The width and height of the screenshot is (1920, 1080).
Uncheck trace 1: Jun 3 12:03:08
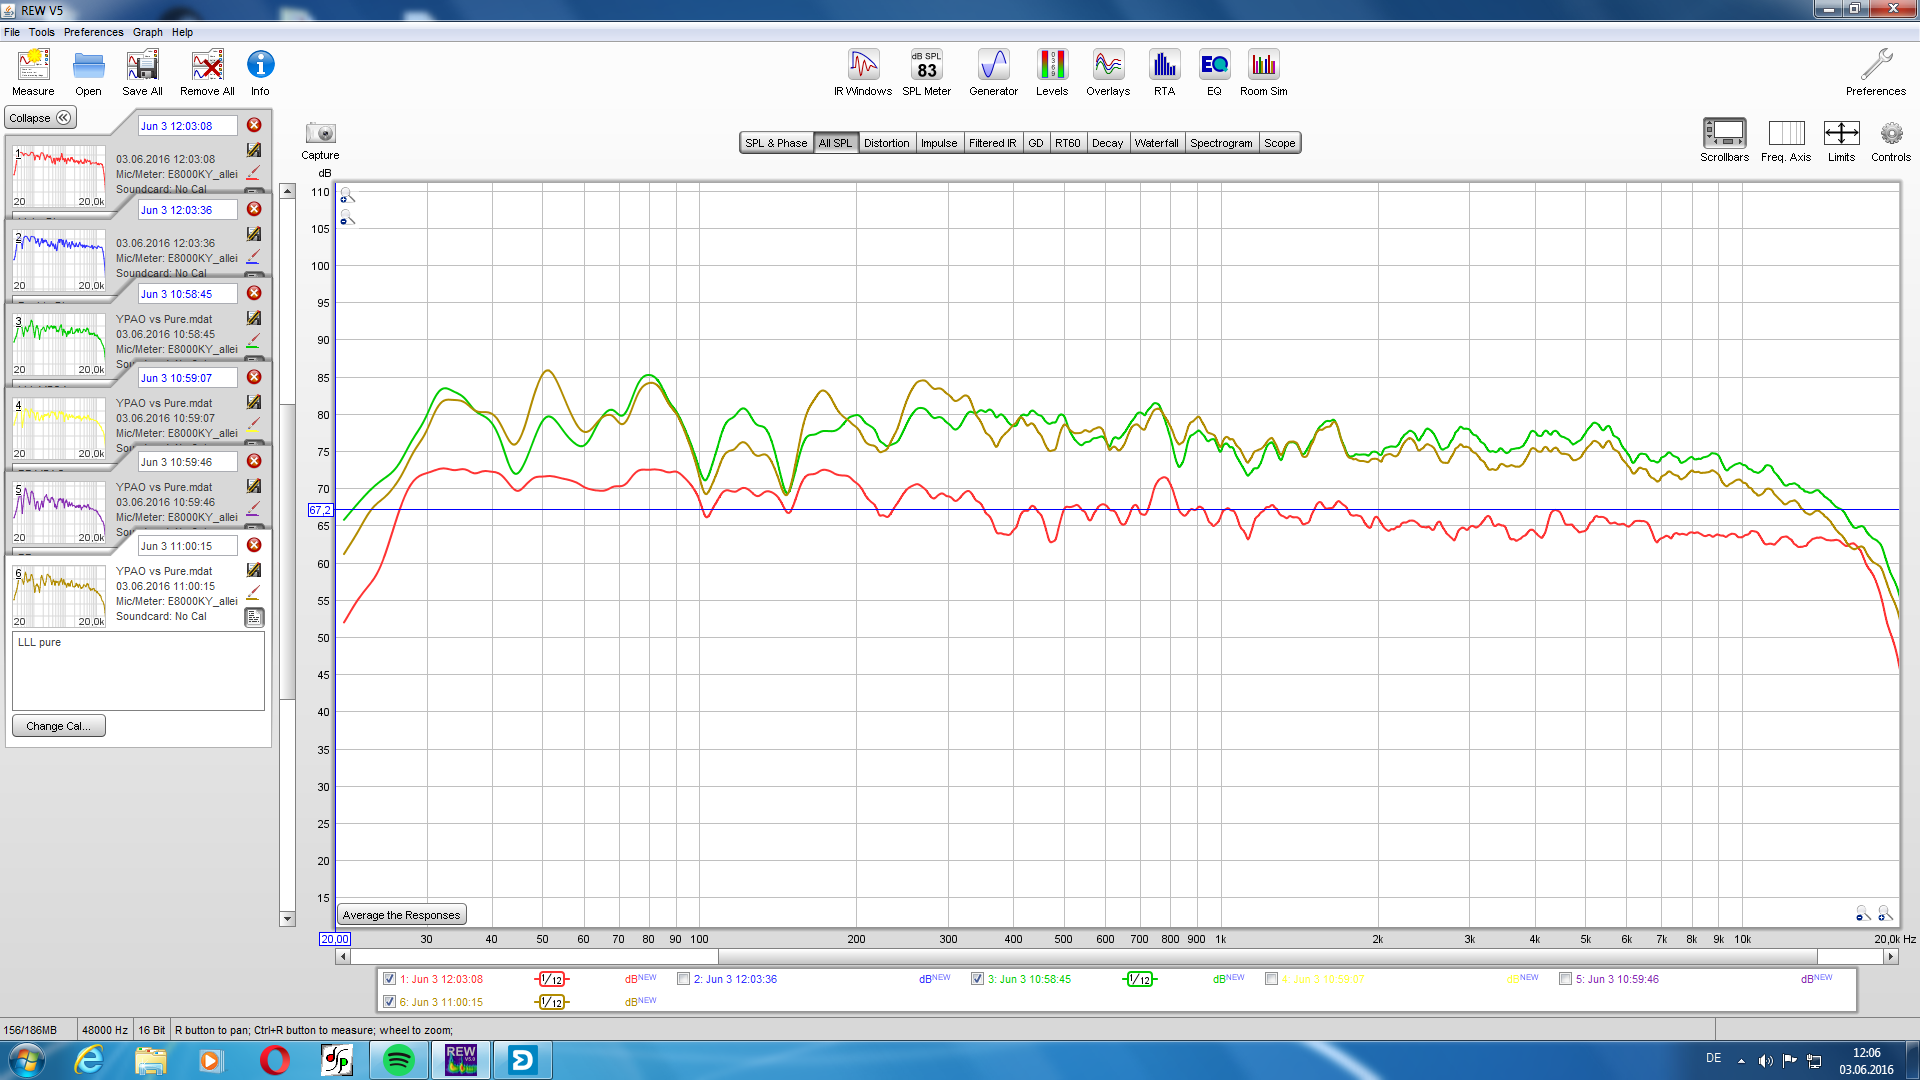[x=390, y=979]
